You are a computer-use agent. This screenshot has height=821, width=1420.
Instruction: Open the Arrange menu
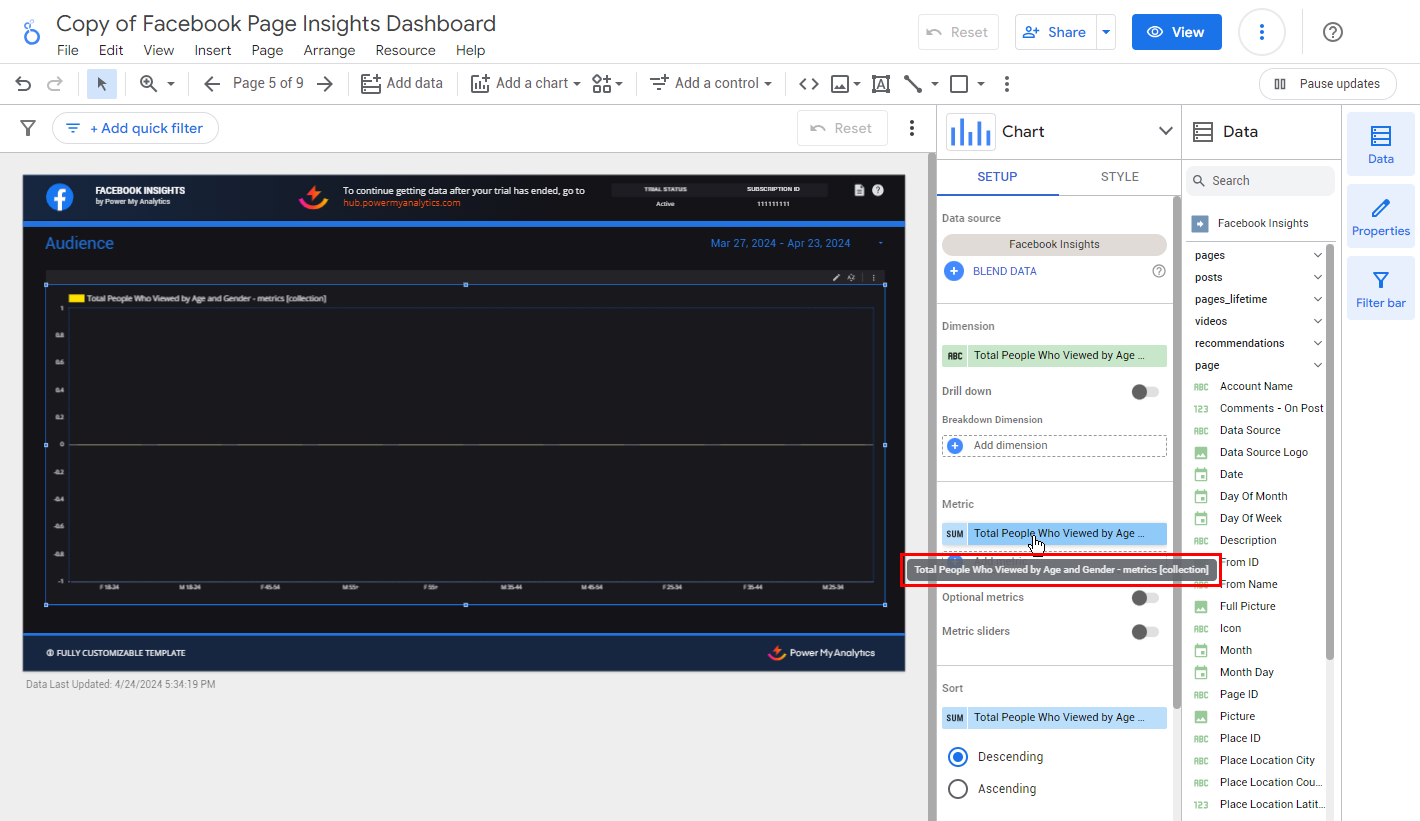329,50
